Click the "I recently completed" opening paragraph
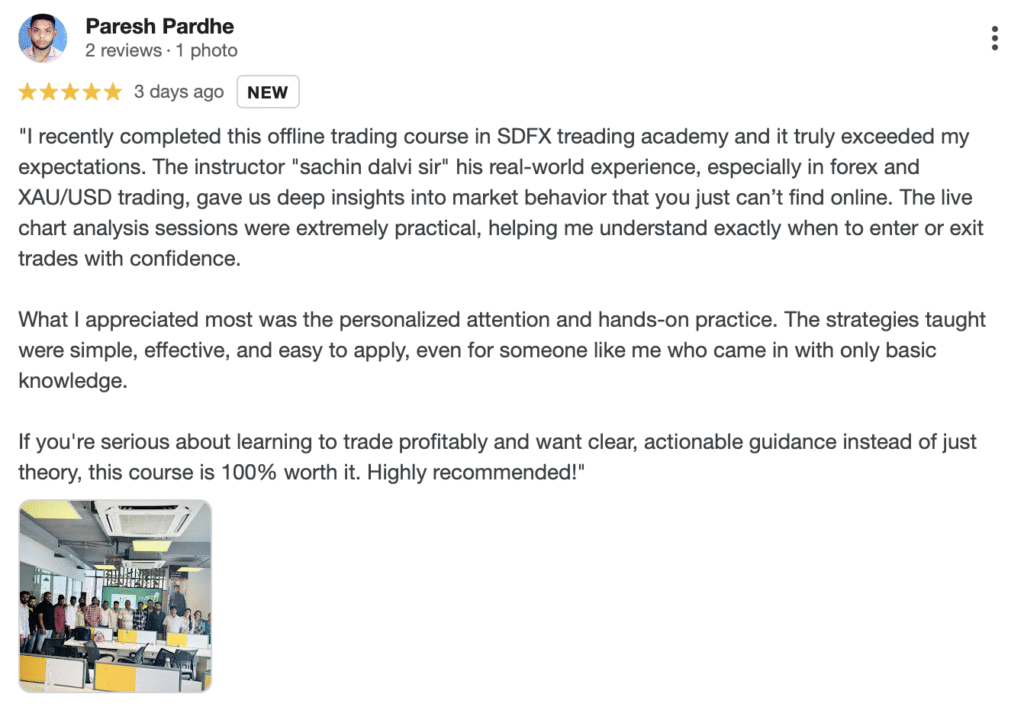This screenshot has width=1024, height=710. pyautogui.click(x=500, y=197)
